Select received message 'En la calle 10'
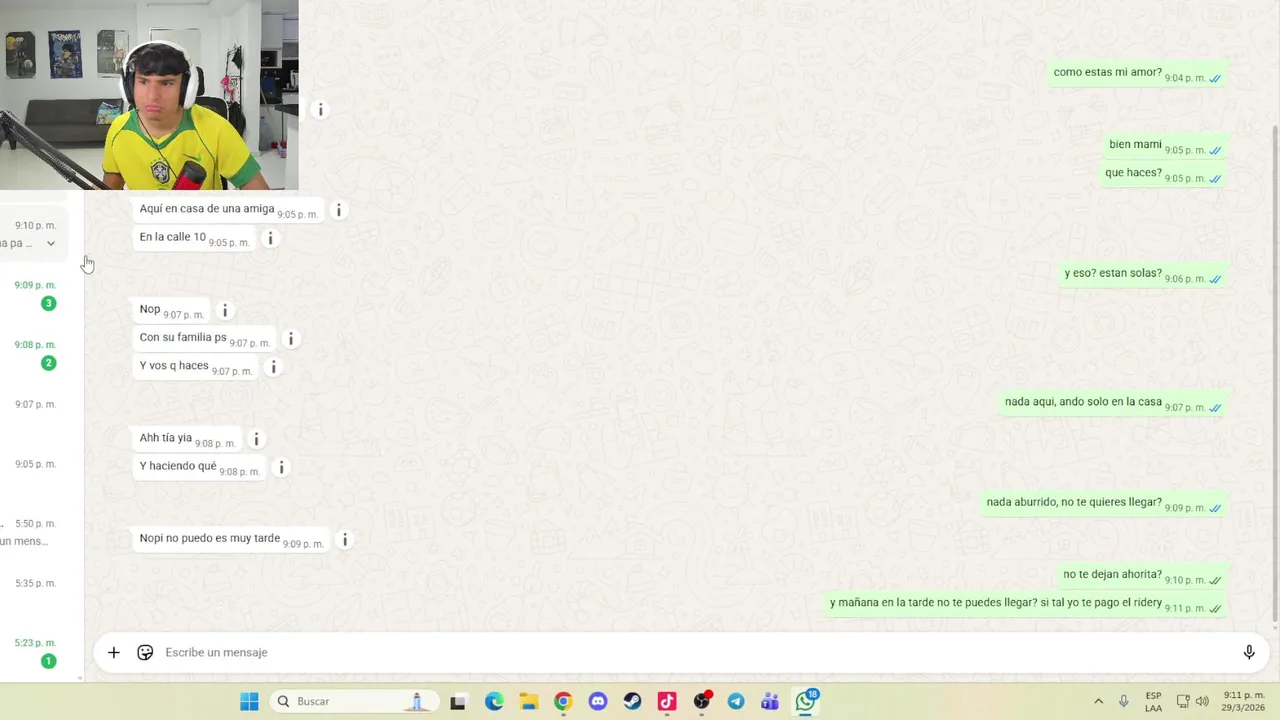The image size is (1280, 720). pyautogui.click(x=194, y=238)
